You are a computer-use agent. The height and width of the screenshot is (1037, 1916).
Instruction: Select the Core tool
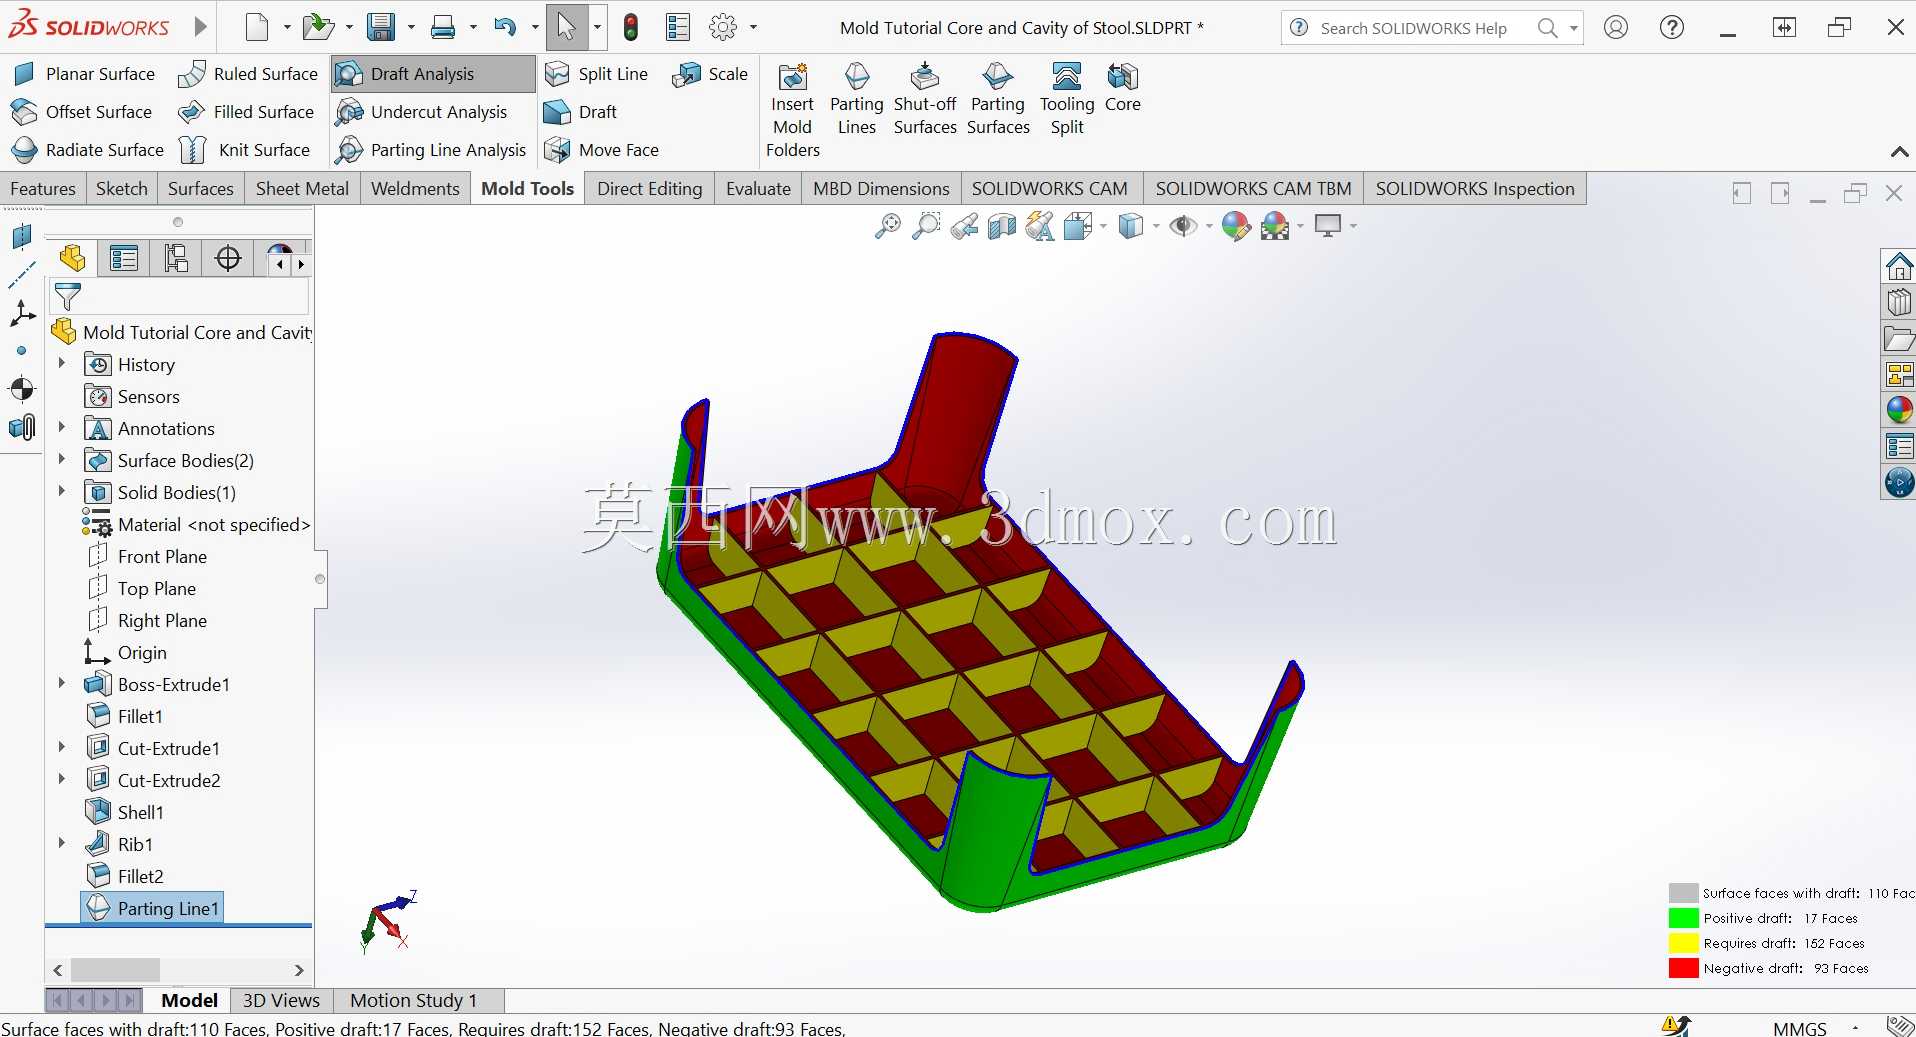[x=1123, y=88]
